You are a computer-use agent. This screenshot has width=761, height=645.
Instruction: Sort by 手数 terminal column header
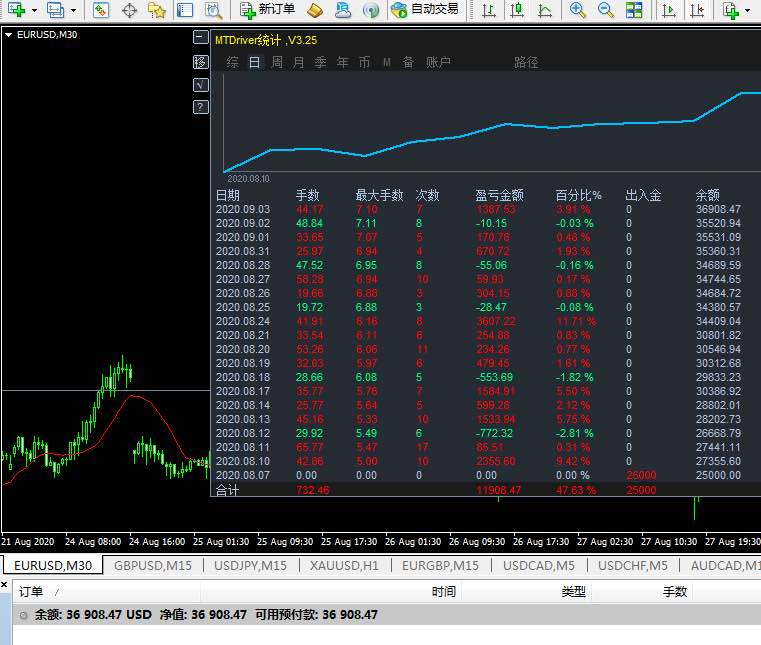coord(675,592)
